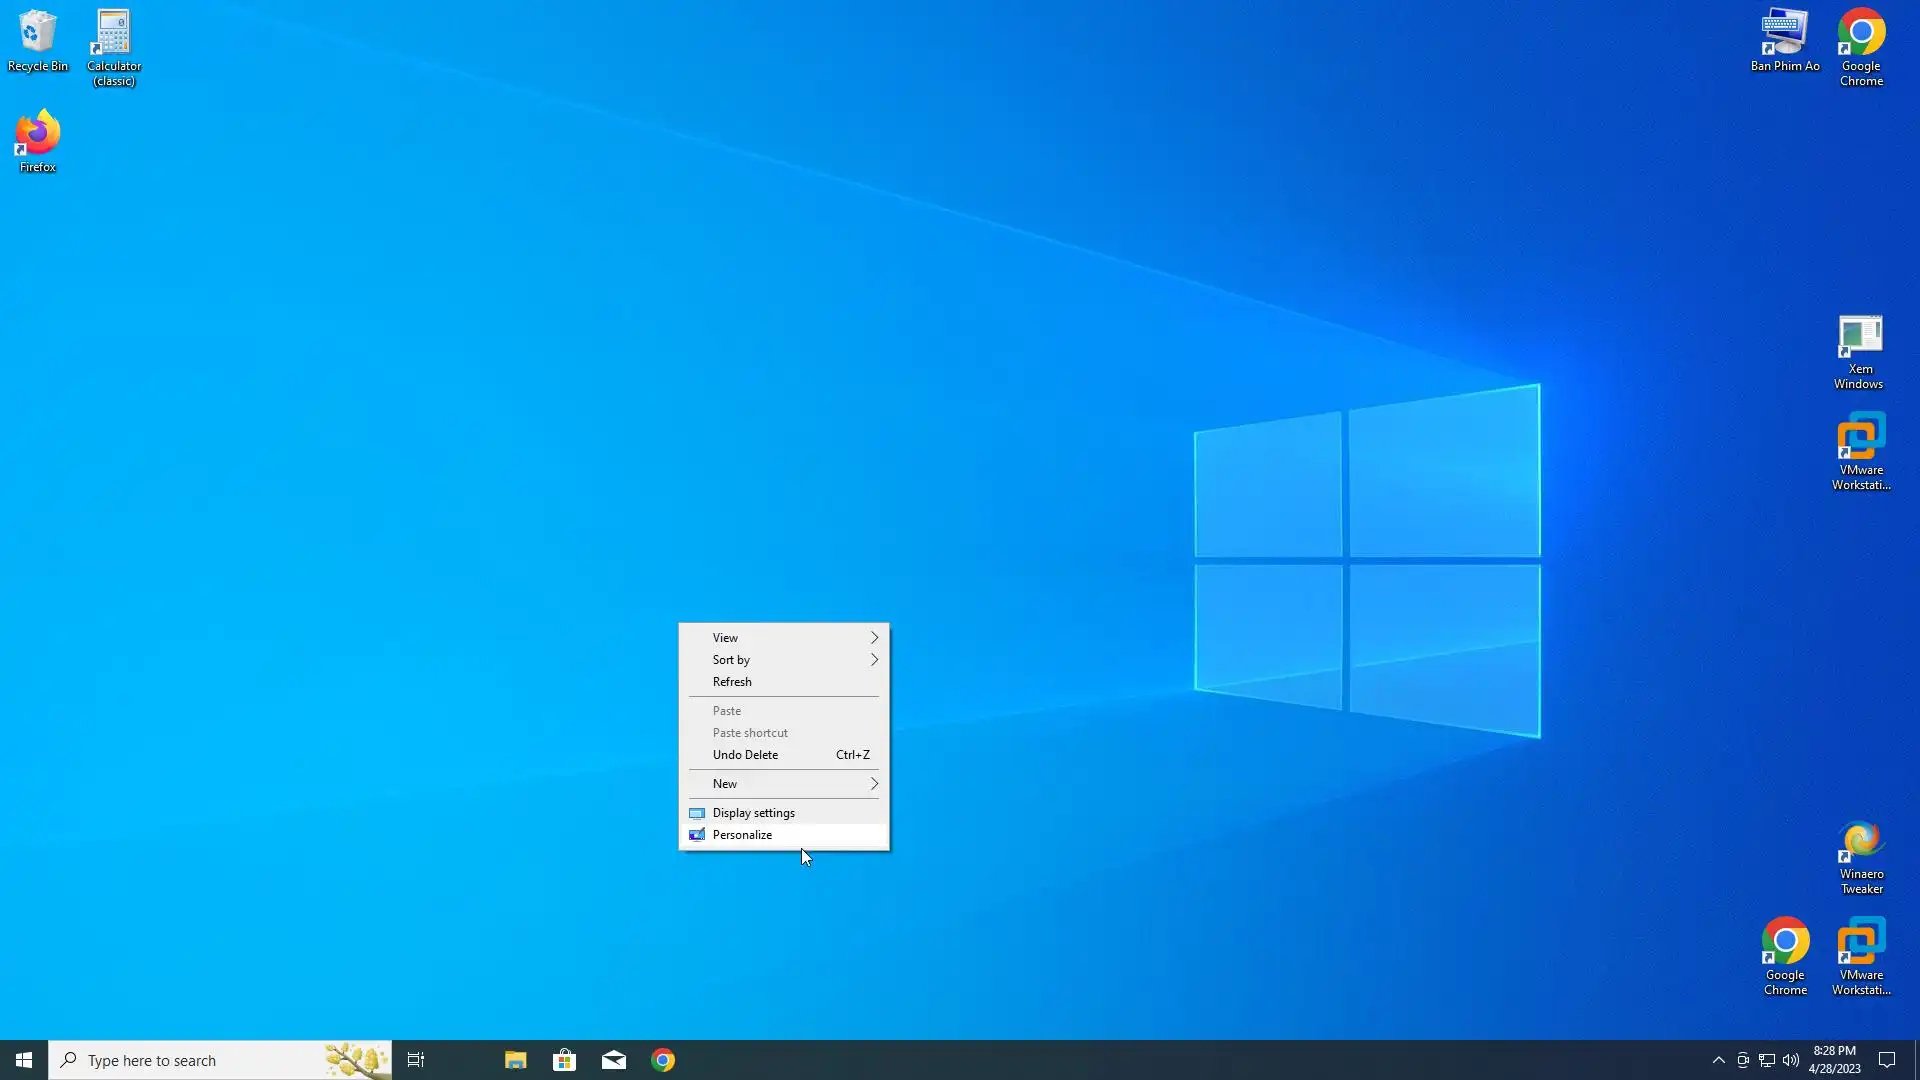
Task: Expand the Sort by submenu
Action: pyautogui.click(x=783, y=660)
